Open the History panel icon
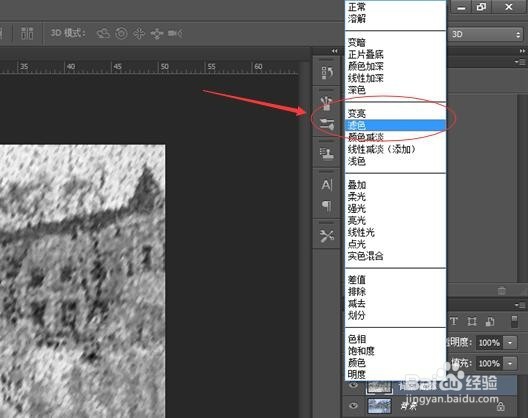Image resolution: width=528 pixels, height=418 pixels. coord(327,72)
